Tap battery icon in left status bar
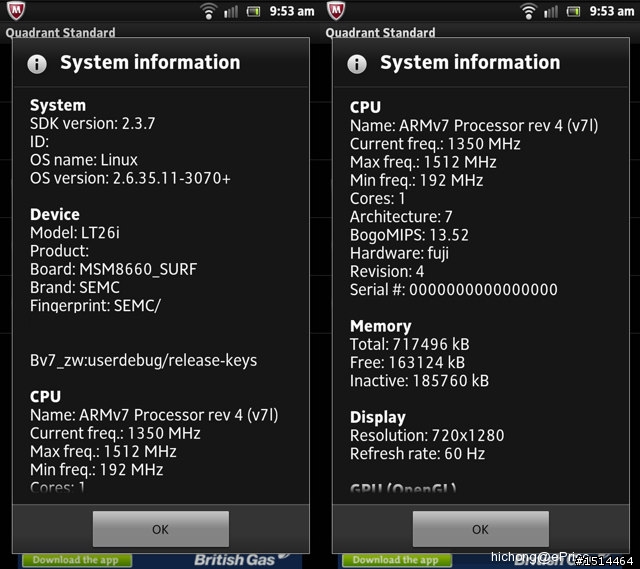Image resolution: width=640 pixels, height=569 pixels. (x=253, y=11)
